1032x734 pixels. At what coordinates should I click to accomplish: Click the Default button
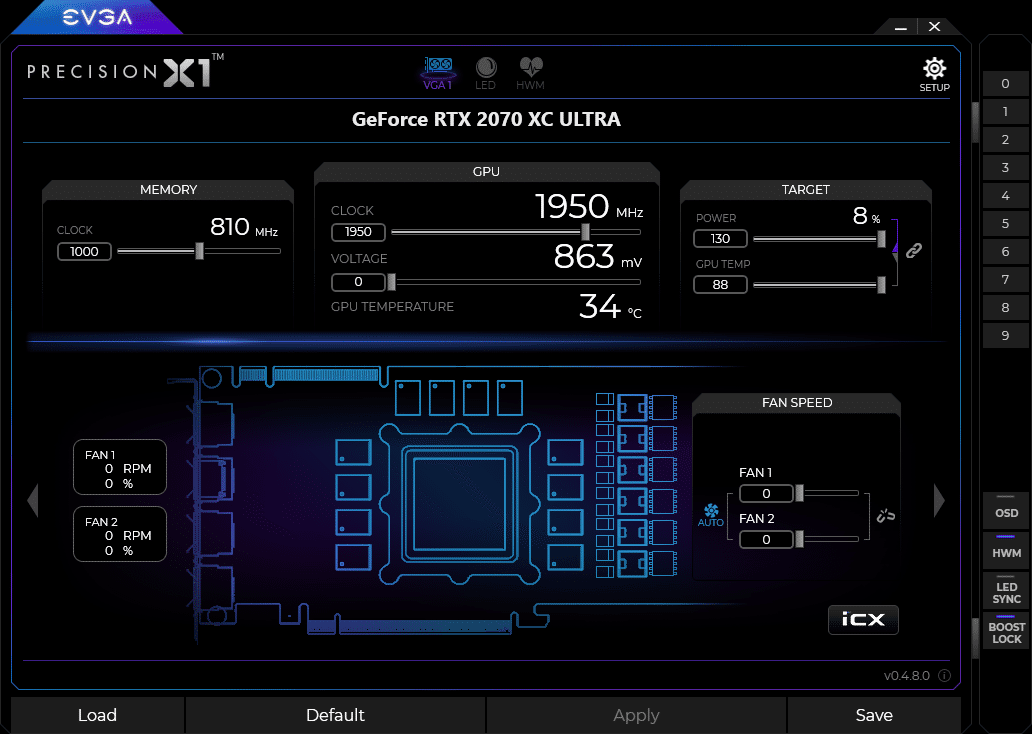(336, 715)
